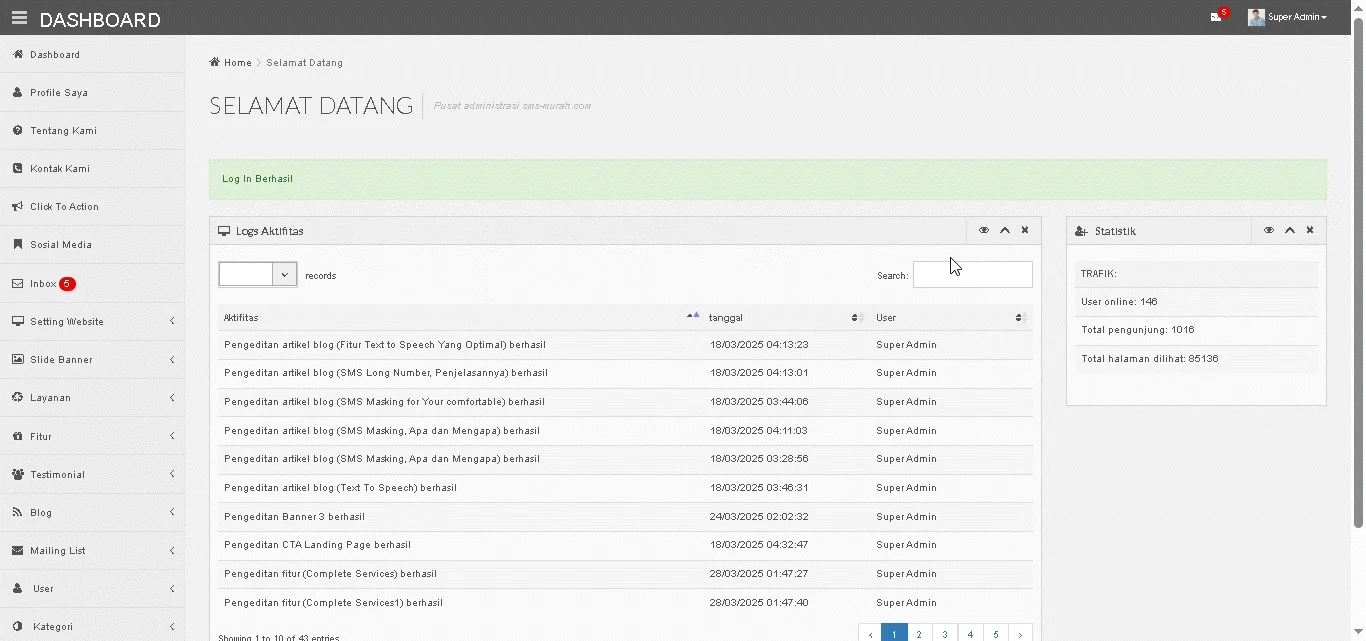Click the Super Admin avatar picture
Image resolution: width=1366 pixels, height=641 pixels.
1256,17
